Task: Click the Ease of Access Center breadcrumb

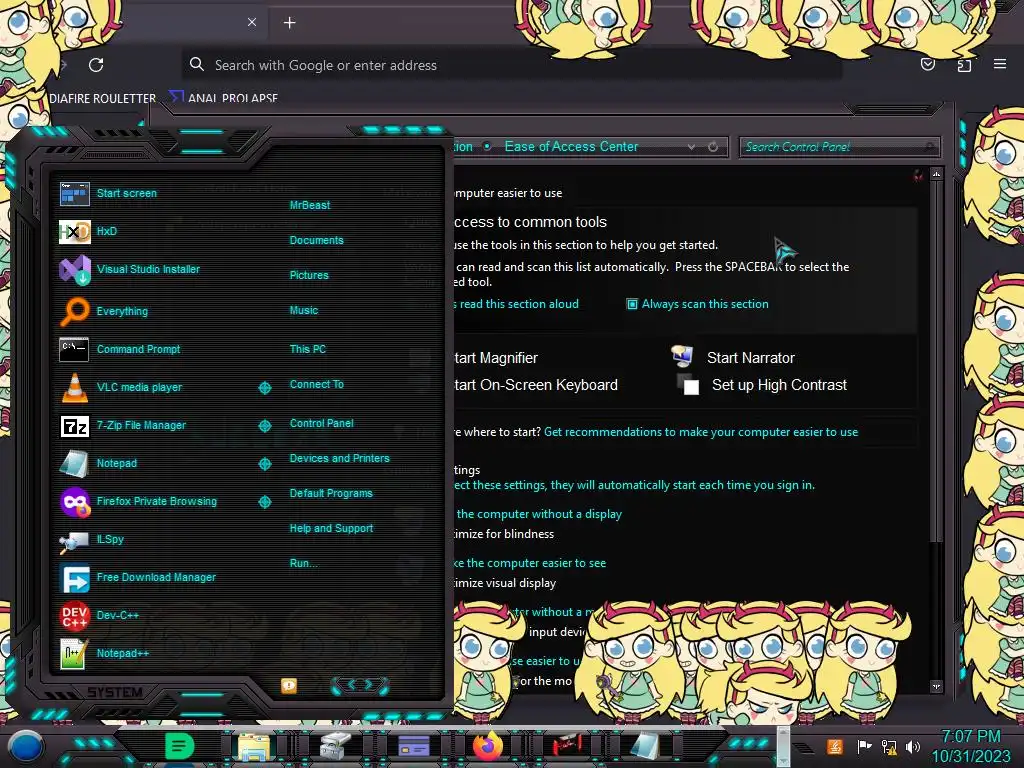Action: 571,147
